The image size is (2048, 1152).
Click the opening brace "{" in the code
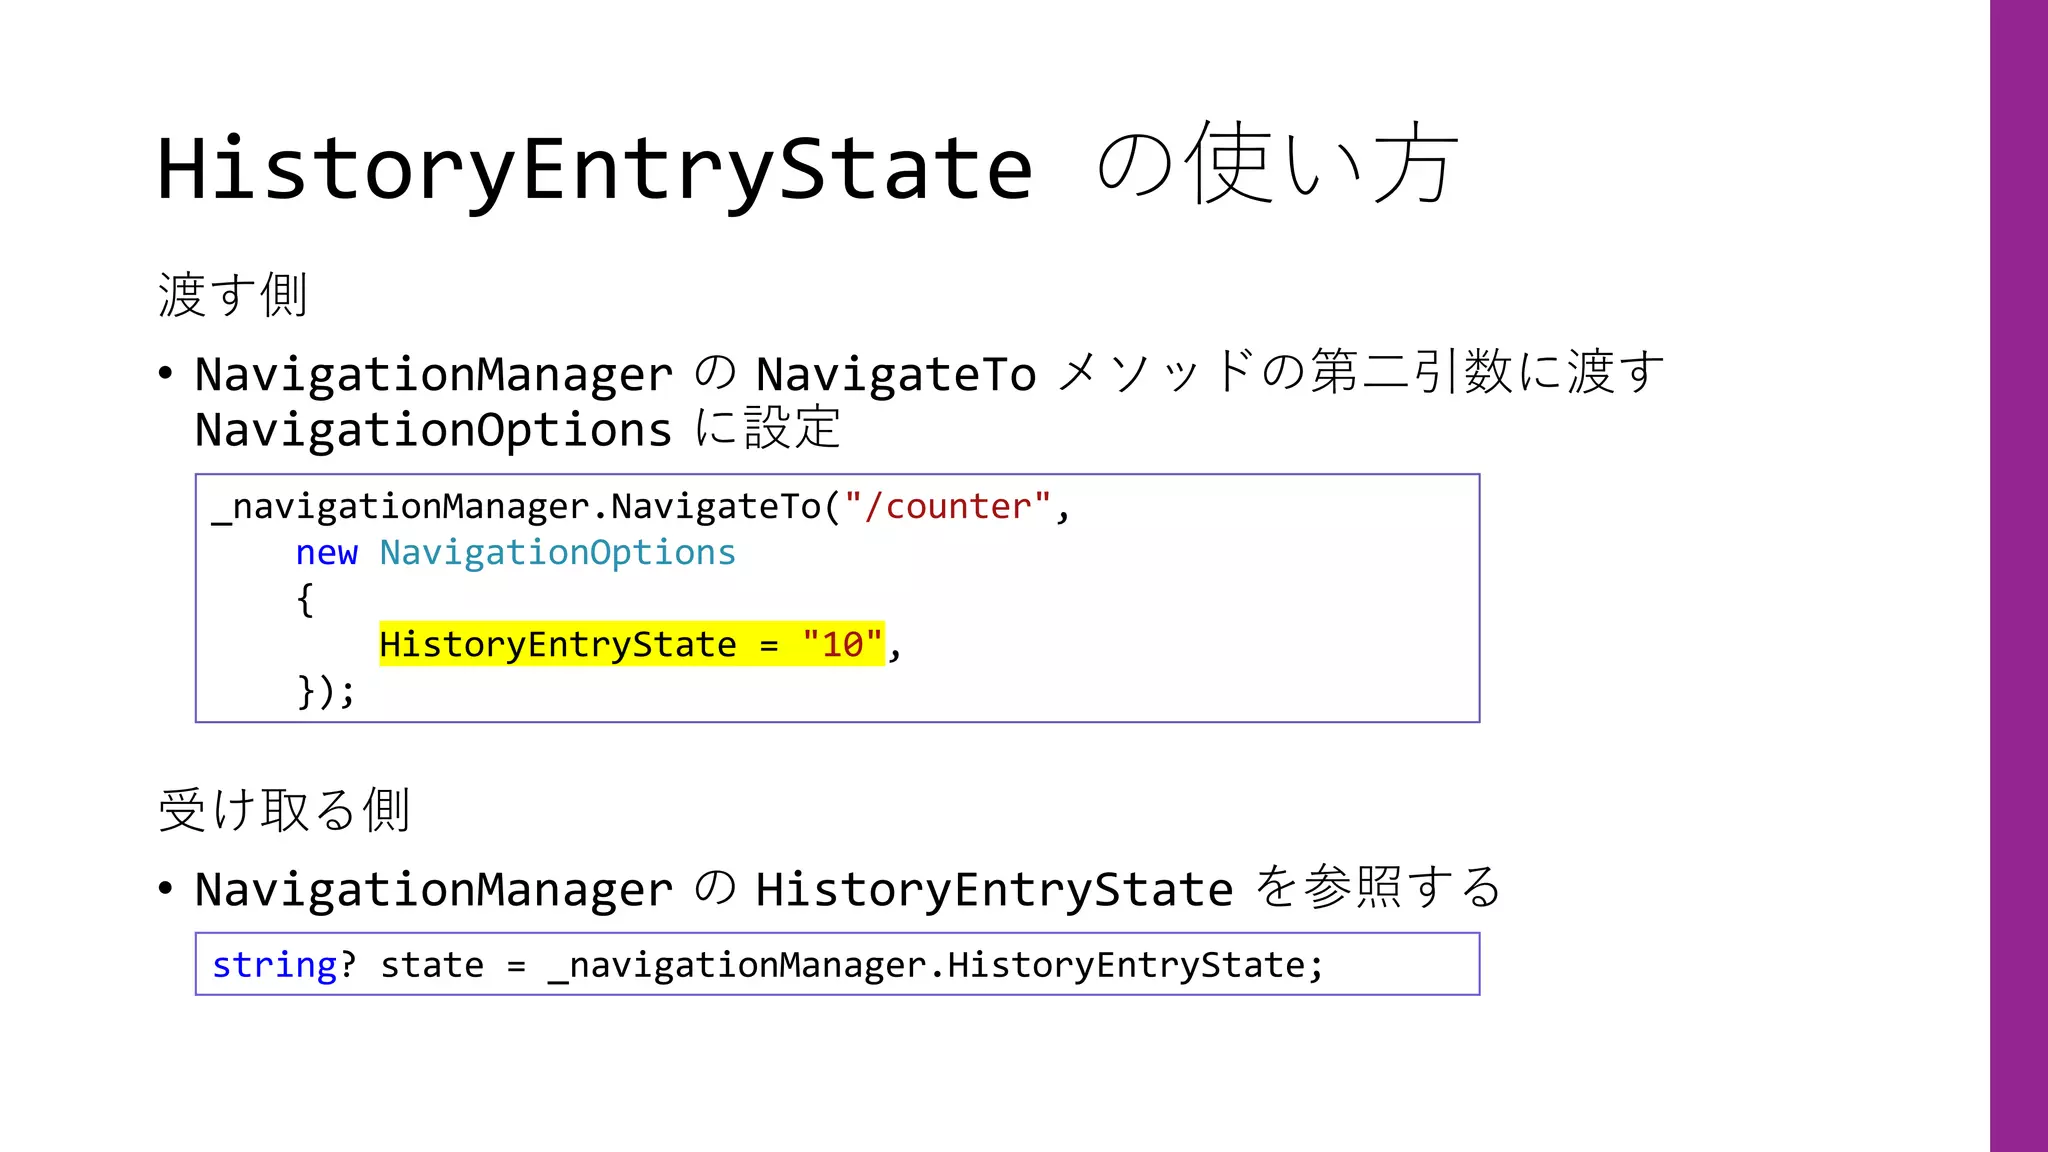305,599
